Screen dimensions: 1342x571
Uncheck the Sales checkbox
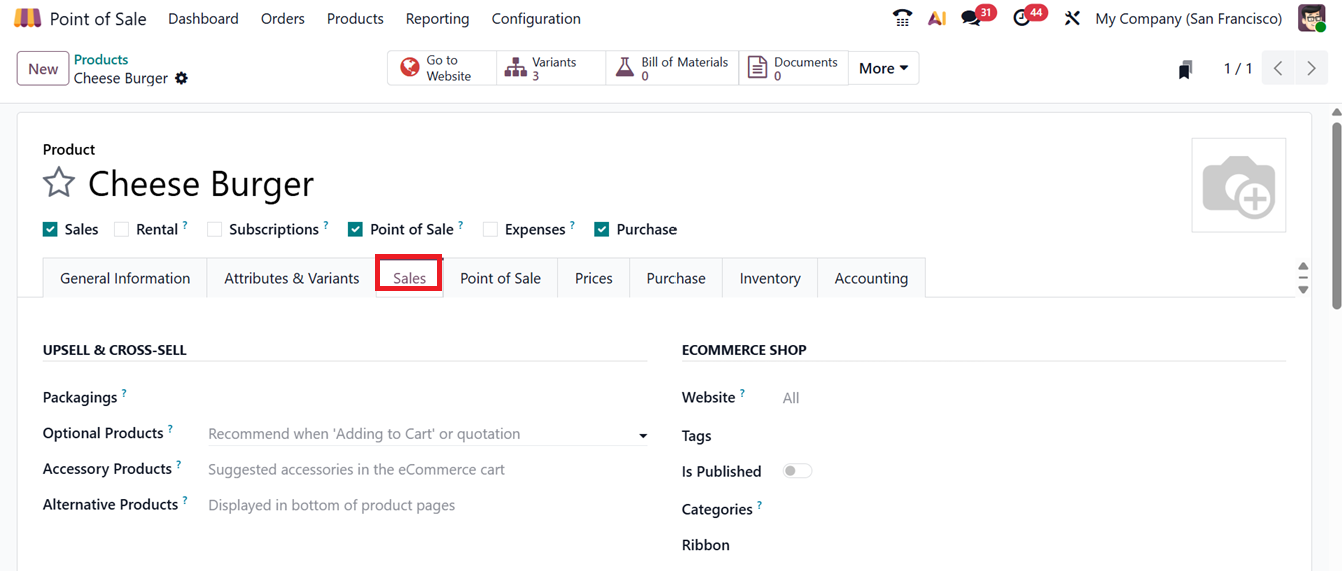(x=50, y=229)
